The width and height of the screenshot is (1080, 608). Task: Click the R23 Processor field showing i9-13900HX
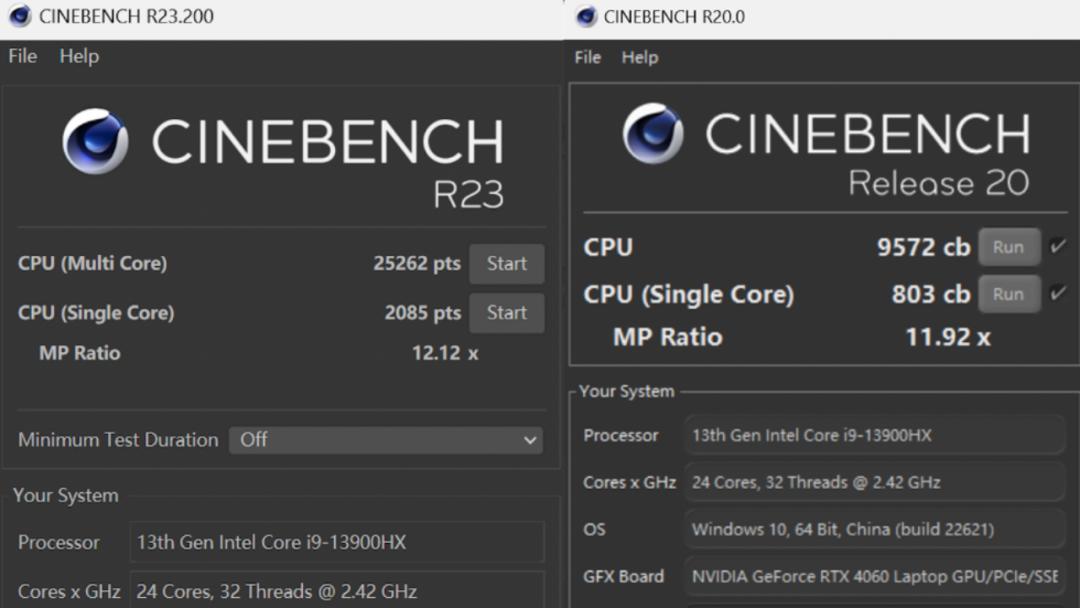click(x=337, y=542)
